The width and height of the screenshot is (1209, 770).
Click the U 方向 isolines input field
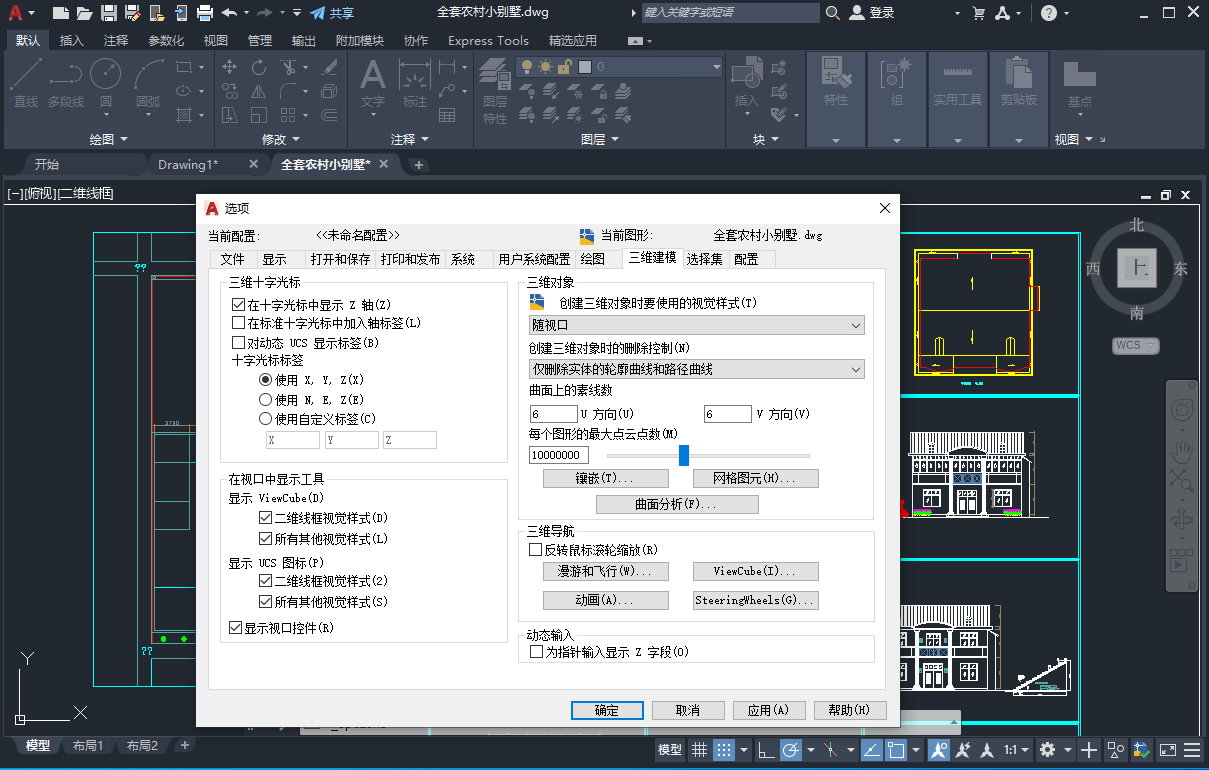pyautogui.click(x=554, y=414)
